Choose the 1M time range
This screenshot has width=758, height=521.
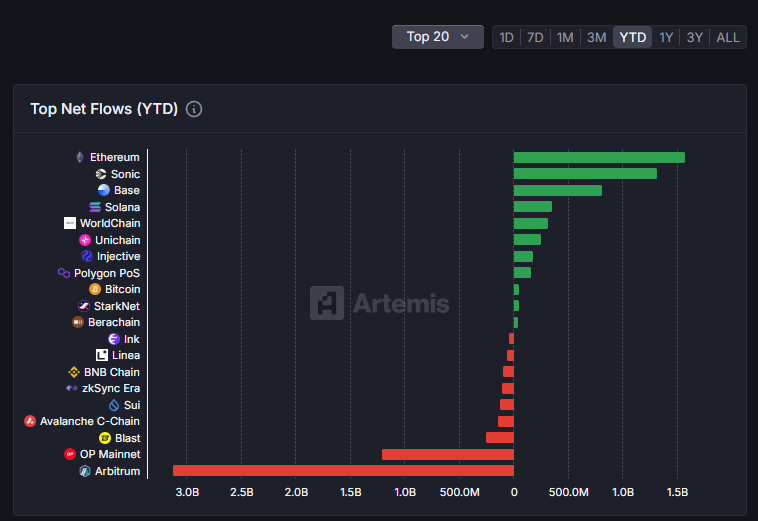tap(565, 37)
